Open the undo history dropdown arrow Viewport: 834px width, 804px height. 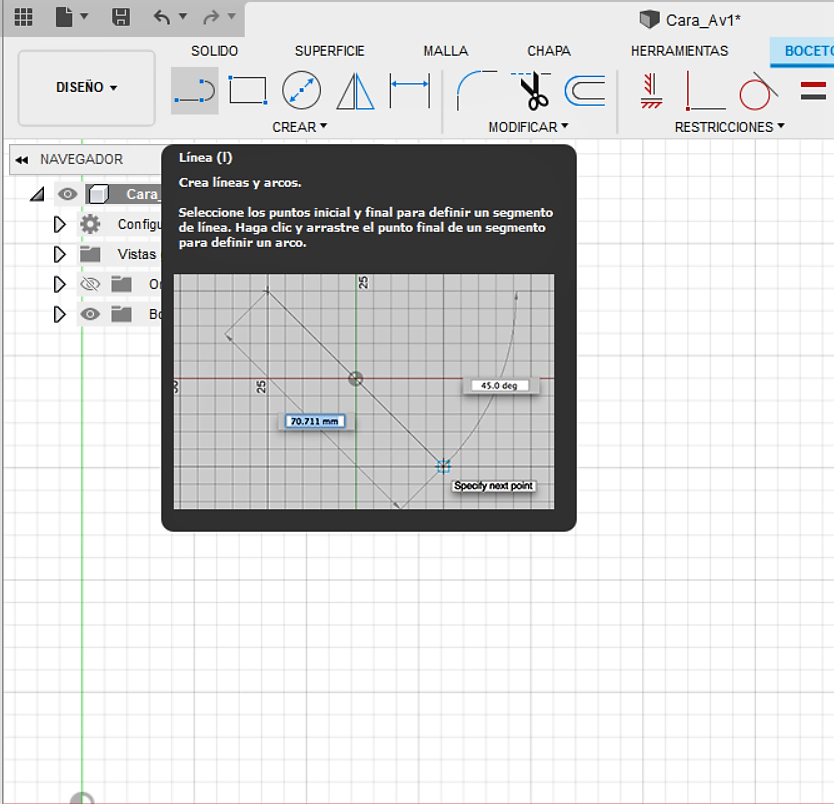(x=182, y=16)
